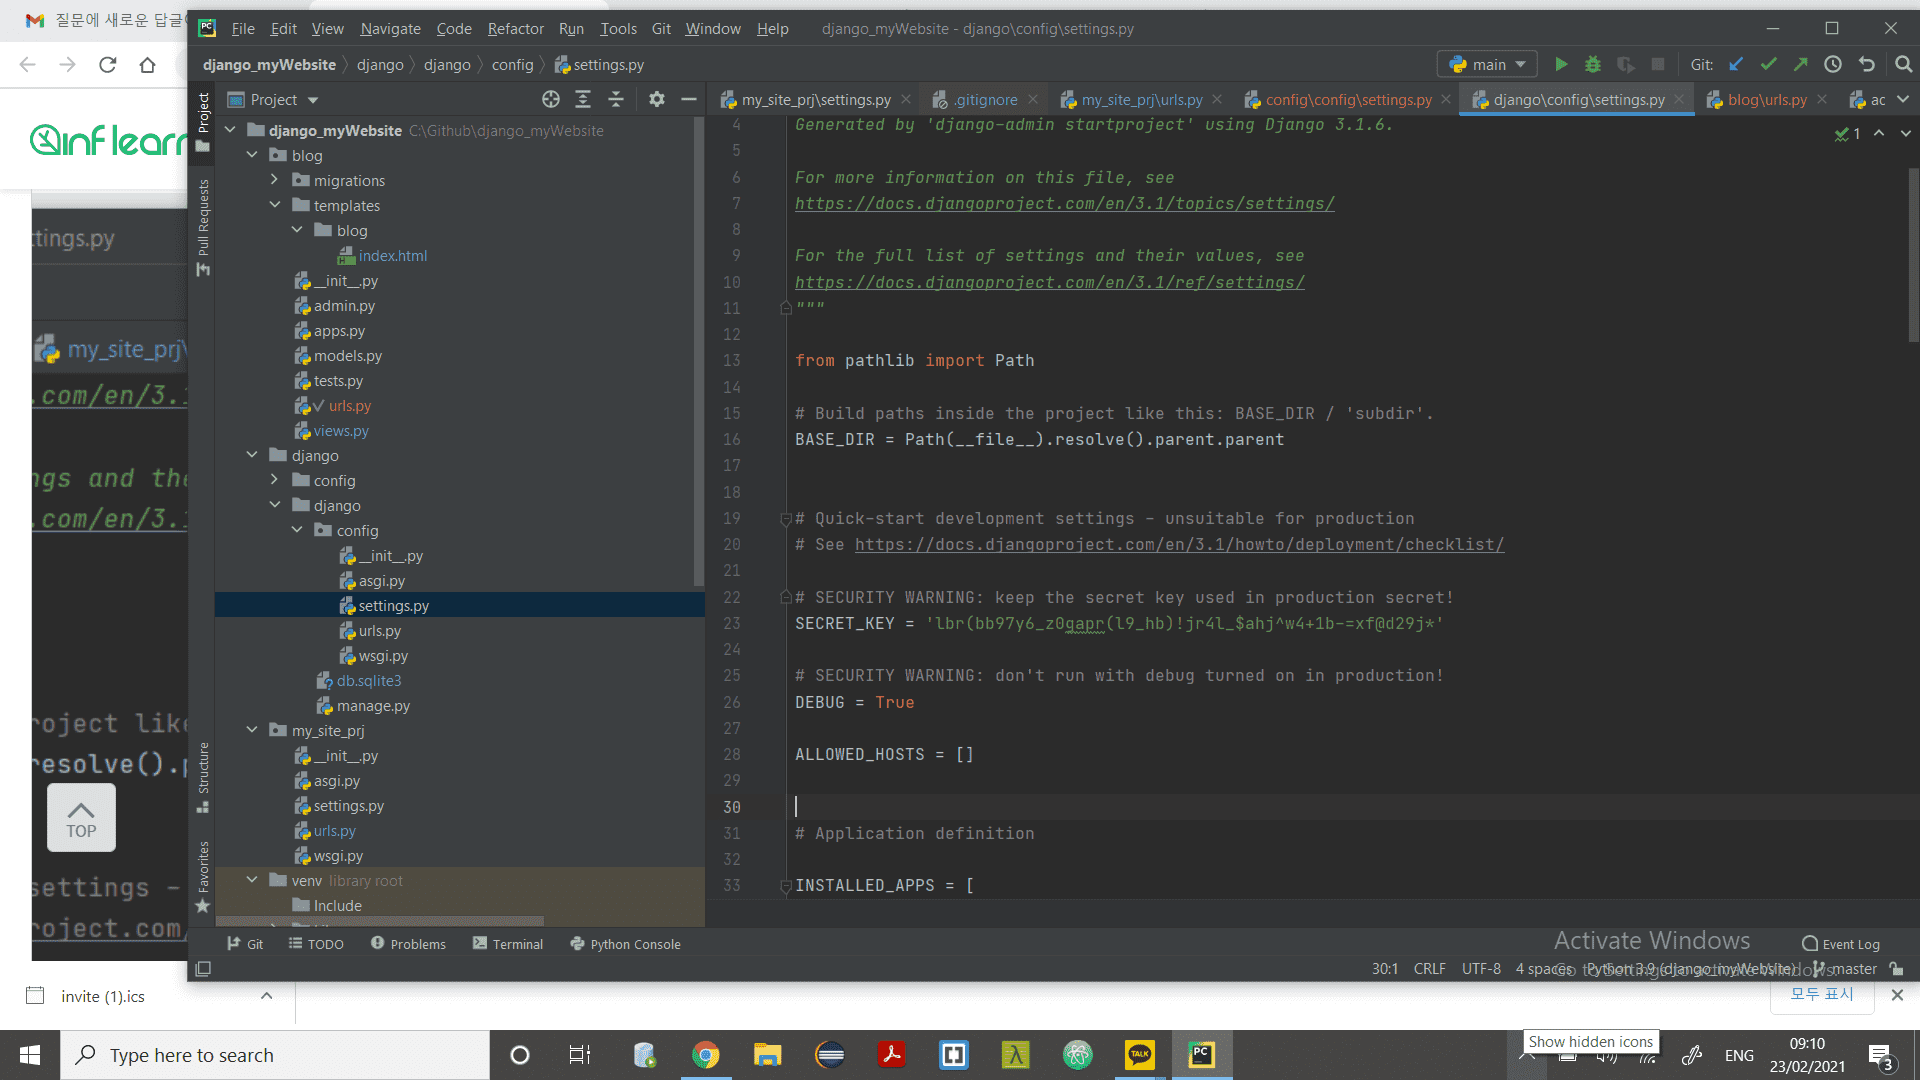Click the Debug bug icon
1920x1080 pixels.
(x=1593, y=64)
